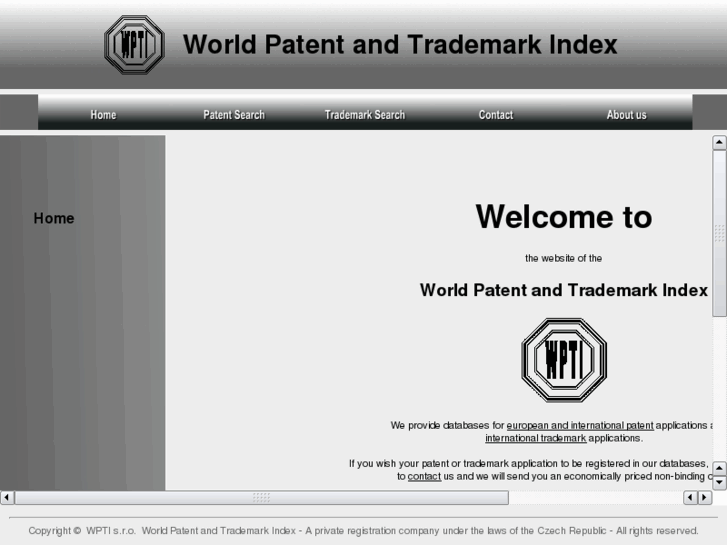Follow the international trademark link

tap(536, 438)
